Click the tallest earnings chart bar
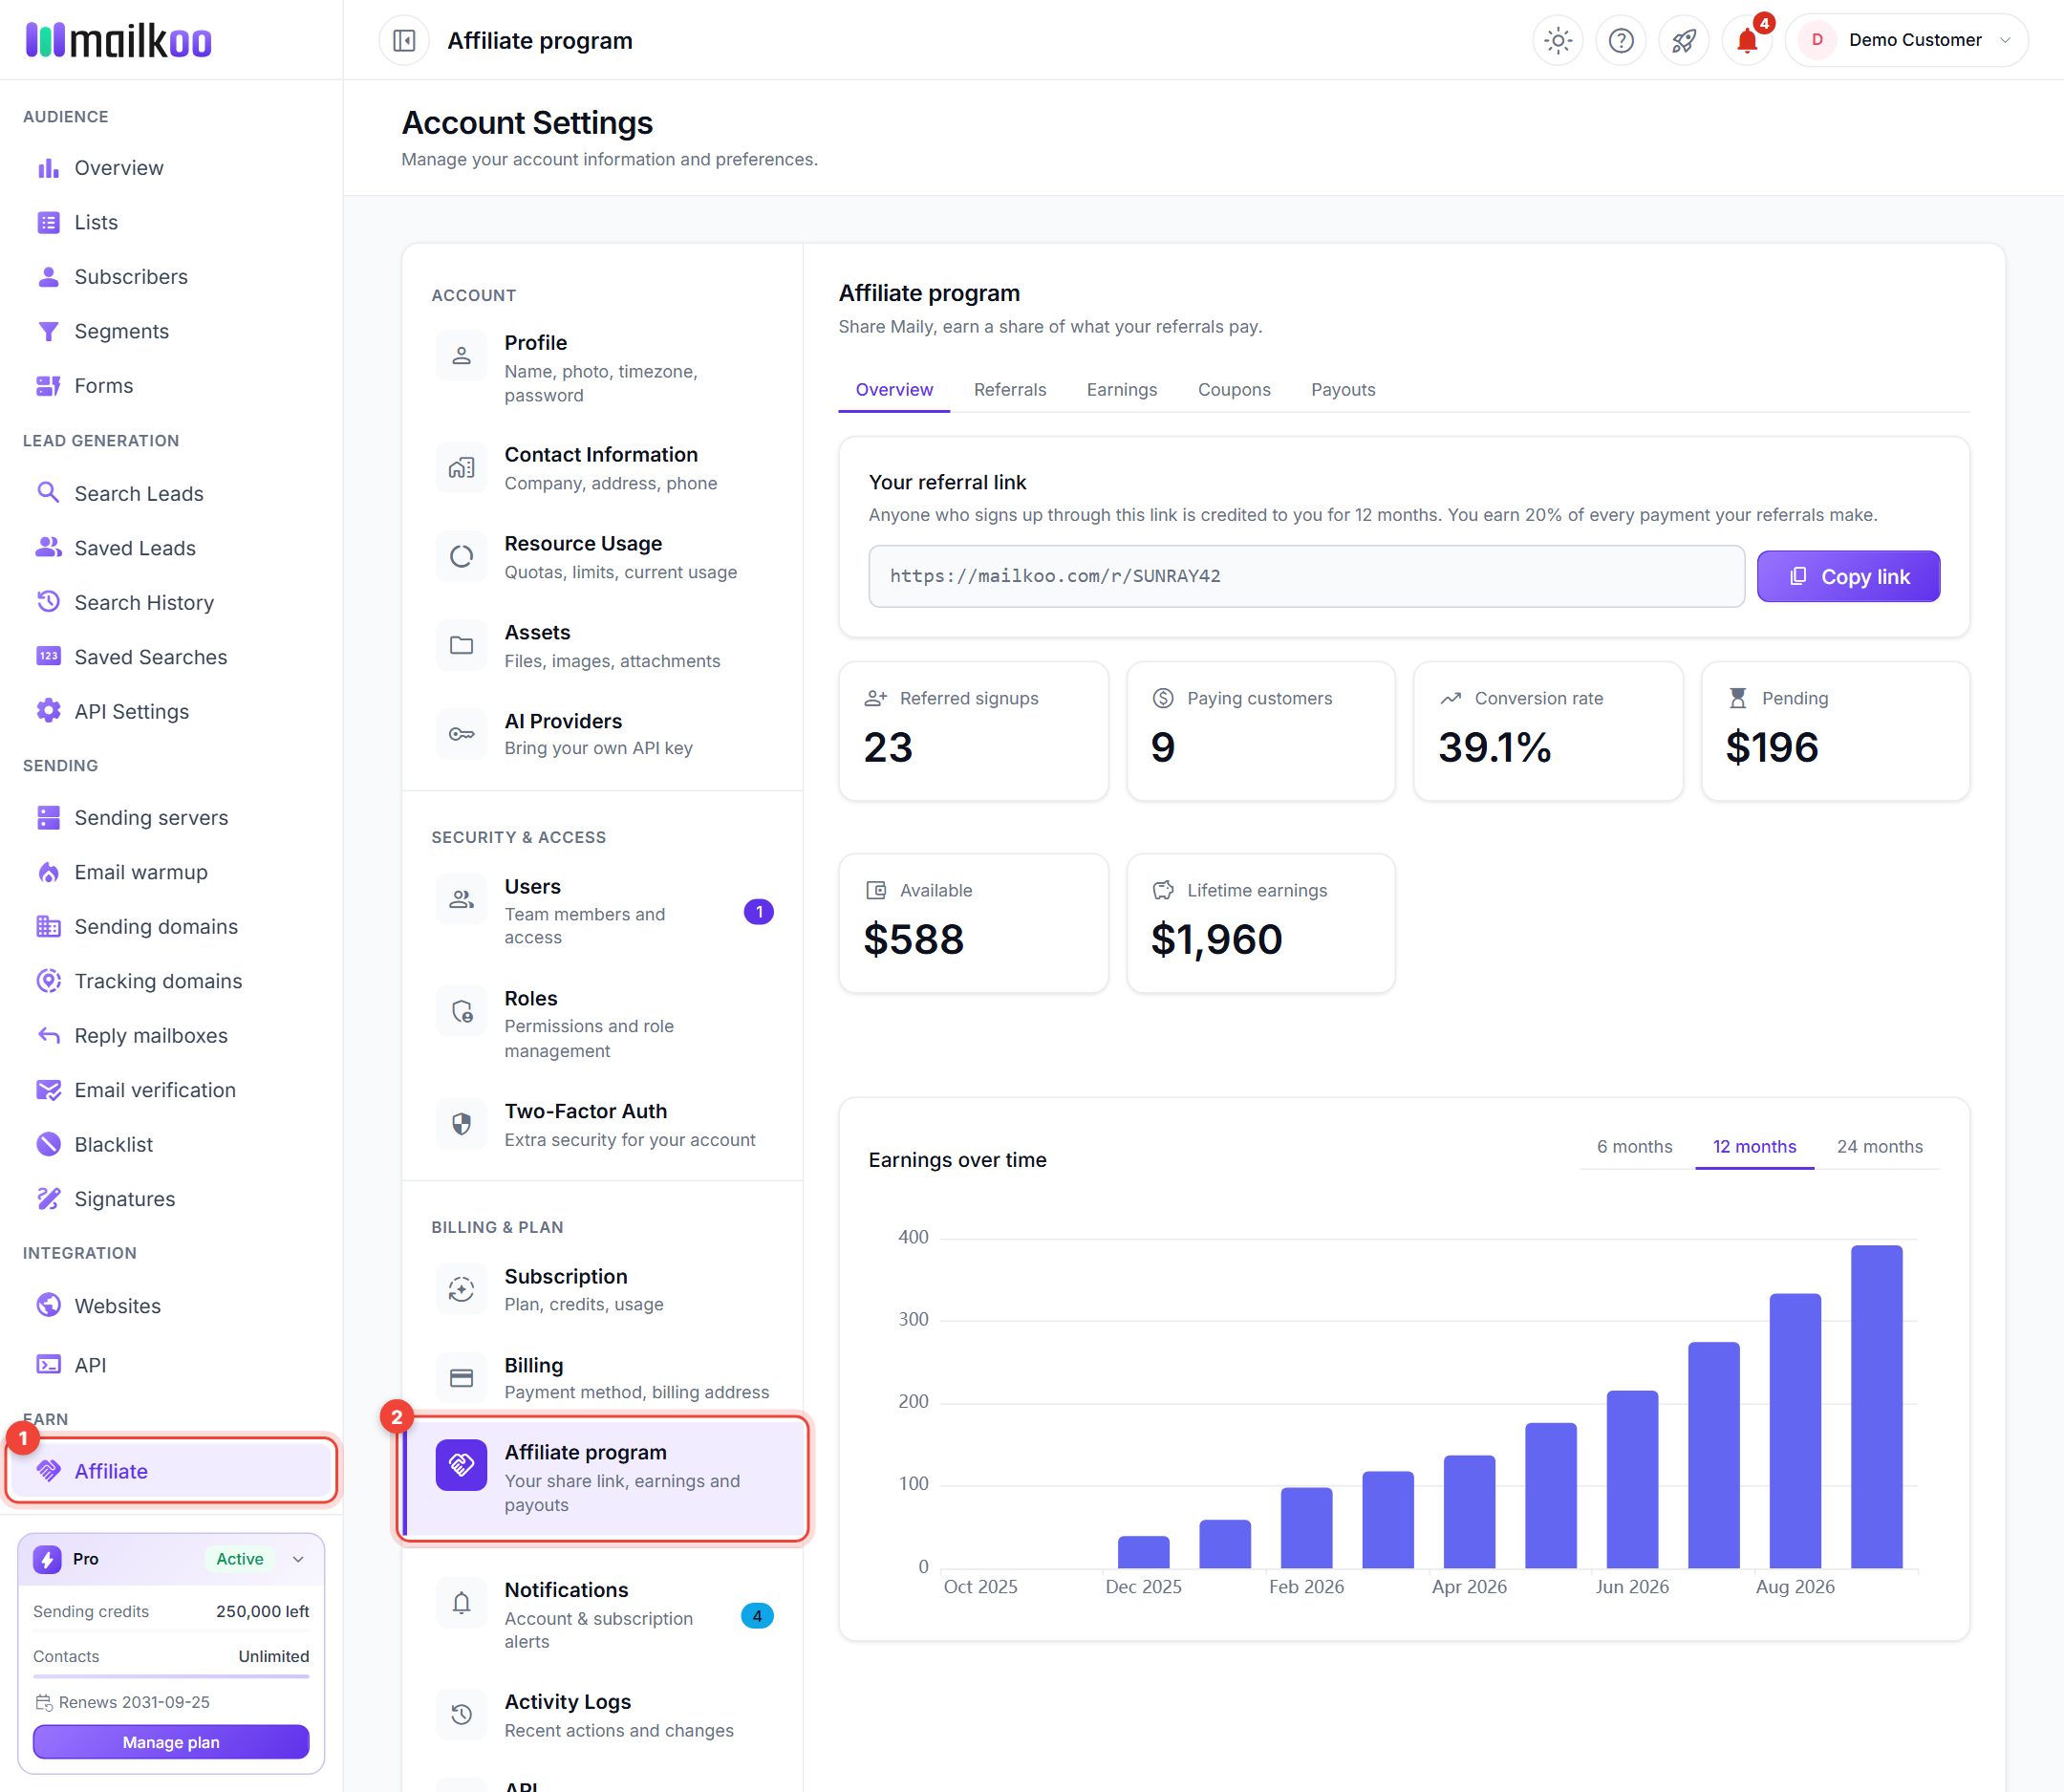 tap(1876, 1406)
